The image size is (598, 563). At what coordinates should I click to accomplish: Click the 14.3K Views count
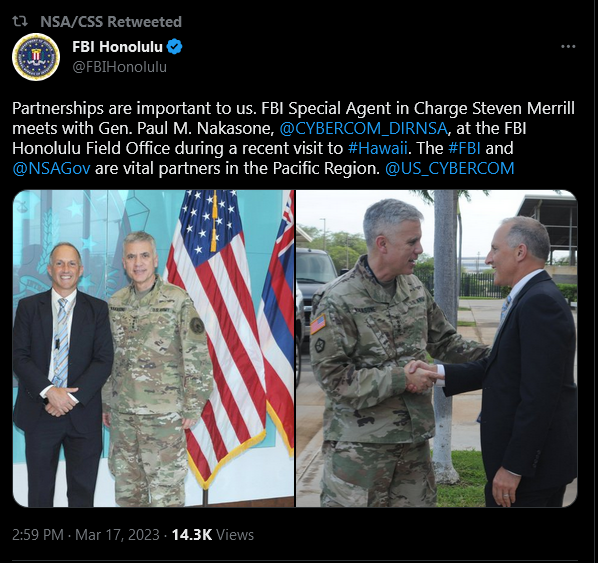(x=213, y=535)
